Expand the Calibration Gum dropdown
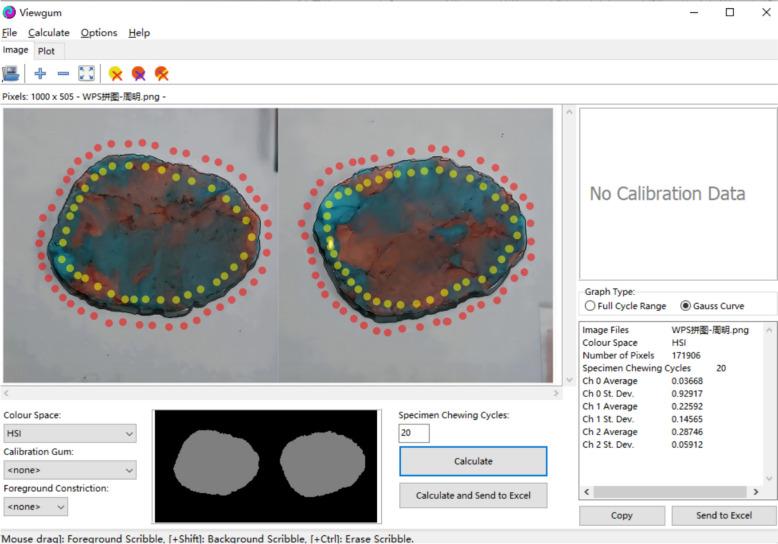 (x=69, y=470)
